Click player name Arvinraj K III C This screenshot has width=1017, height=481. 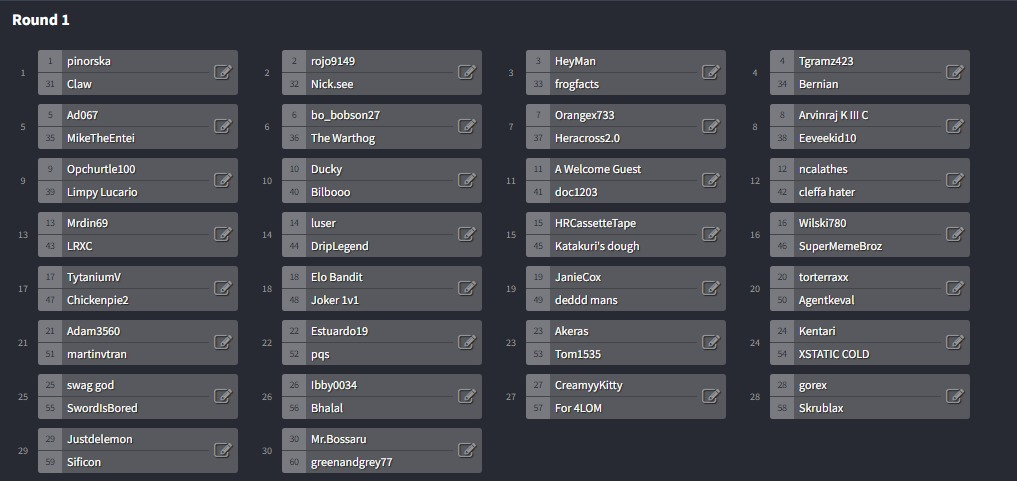(833, 115)
